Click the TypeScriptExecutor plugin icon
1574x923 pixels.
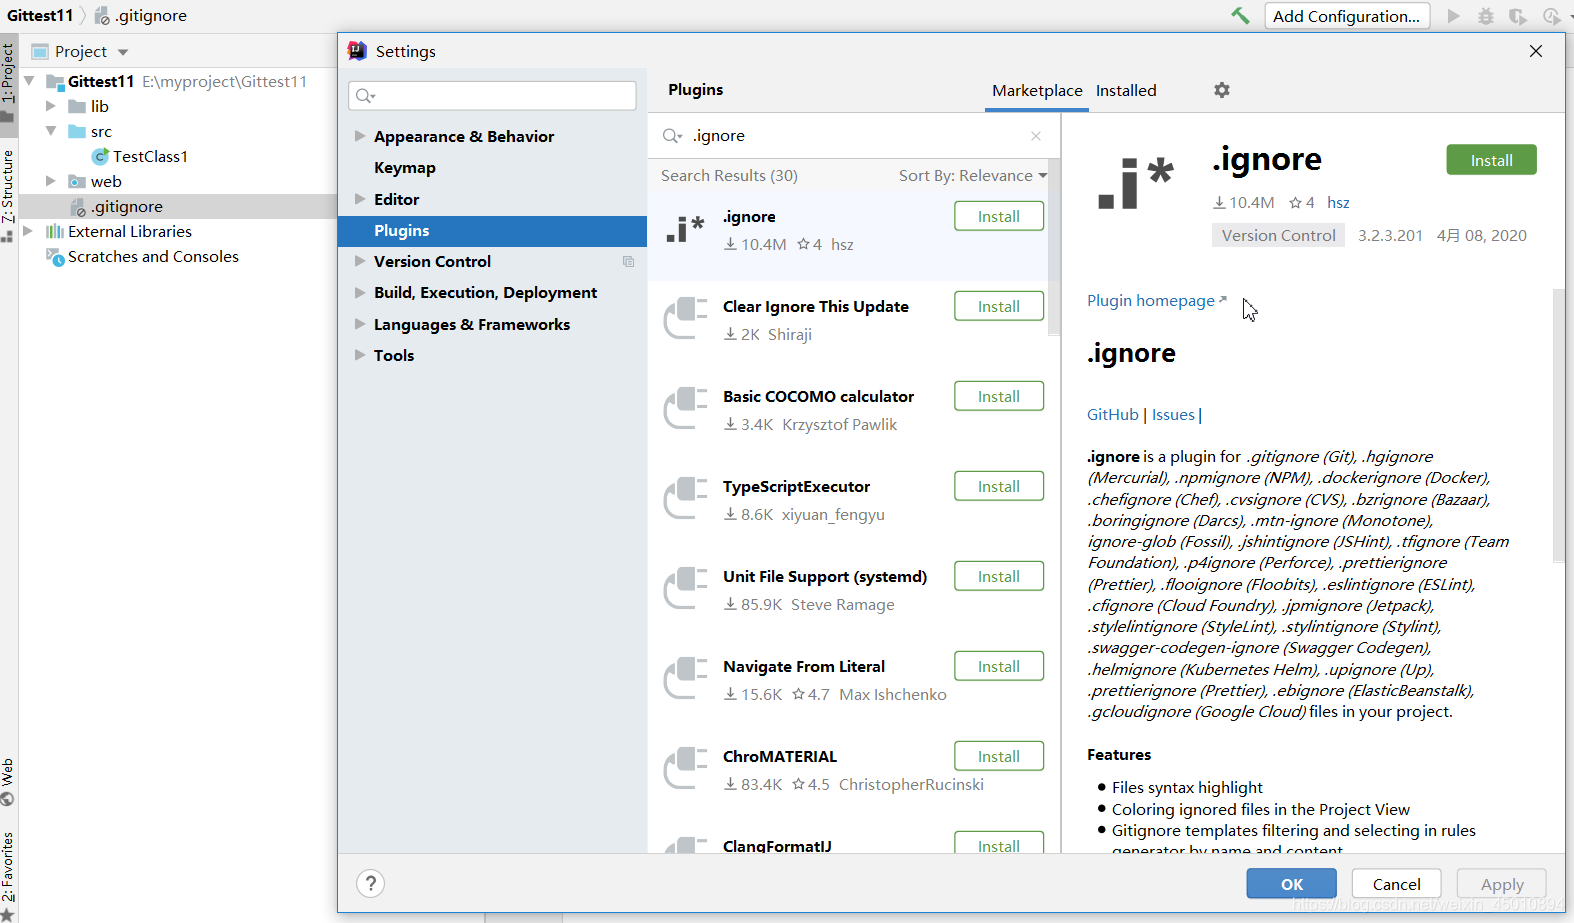pos(686,498)
